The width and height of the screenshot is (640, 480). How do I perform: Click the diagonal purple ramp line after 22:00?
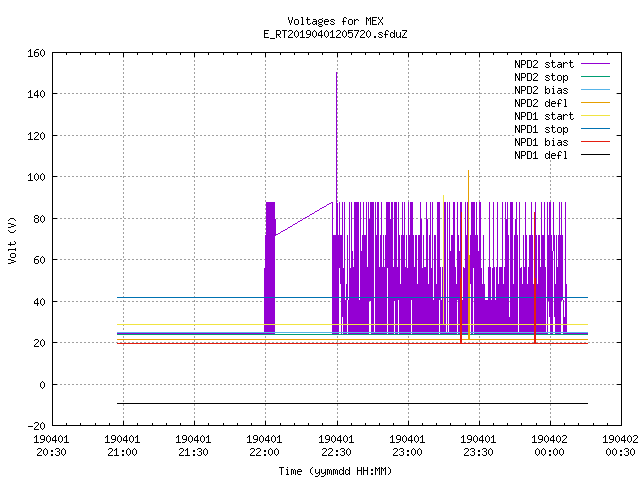click(304, 219)
